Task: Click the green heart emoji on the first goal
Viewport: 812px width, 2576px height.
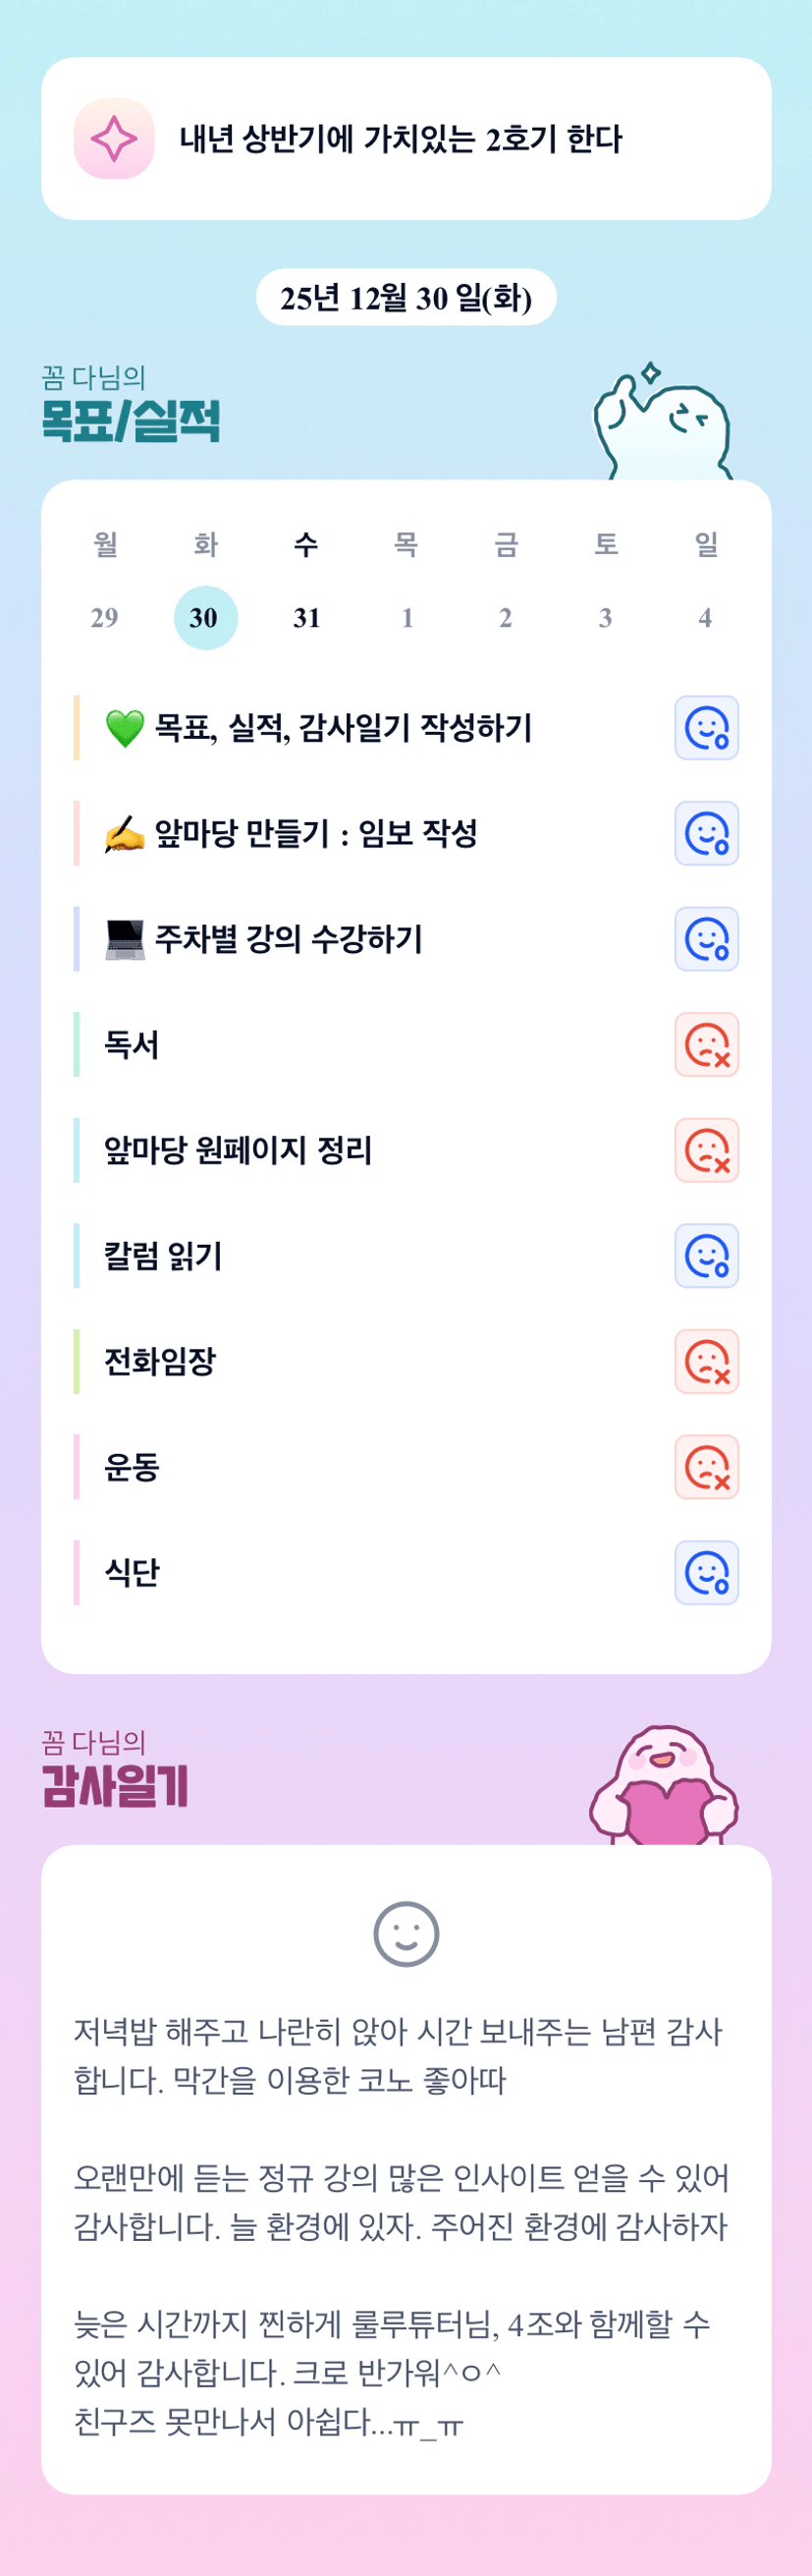Action: (125, 728)
